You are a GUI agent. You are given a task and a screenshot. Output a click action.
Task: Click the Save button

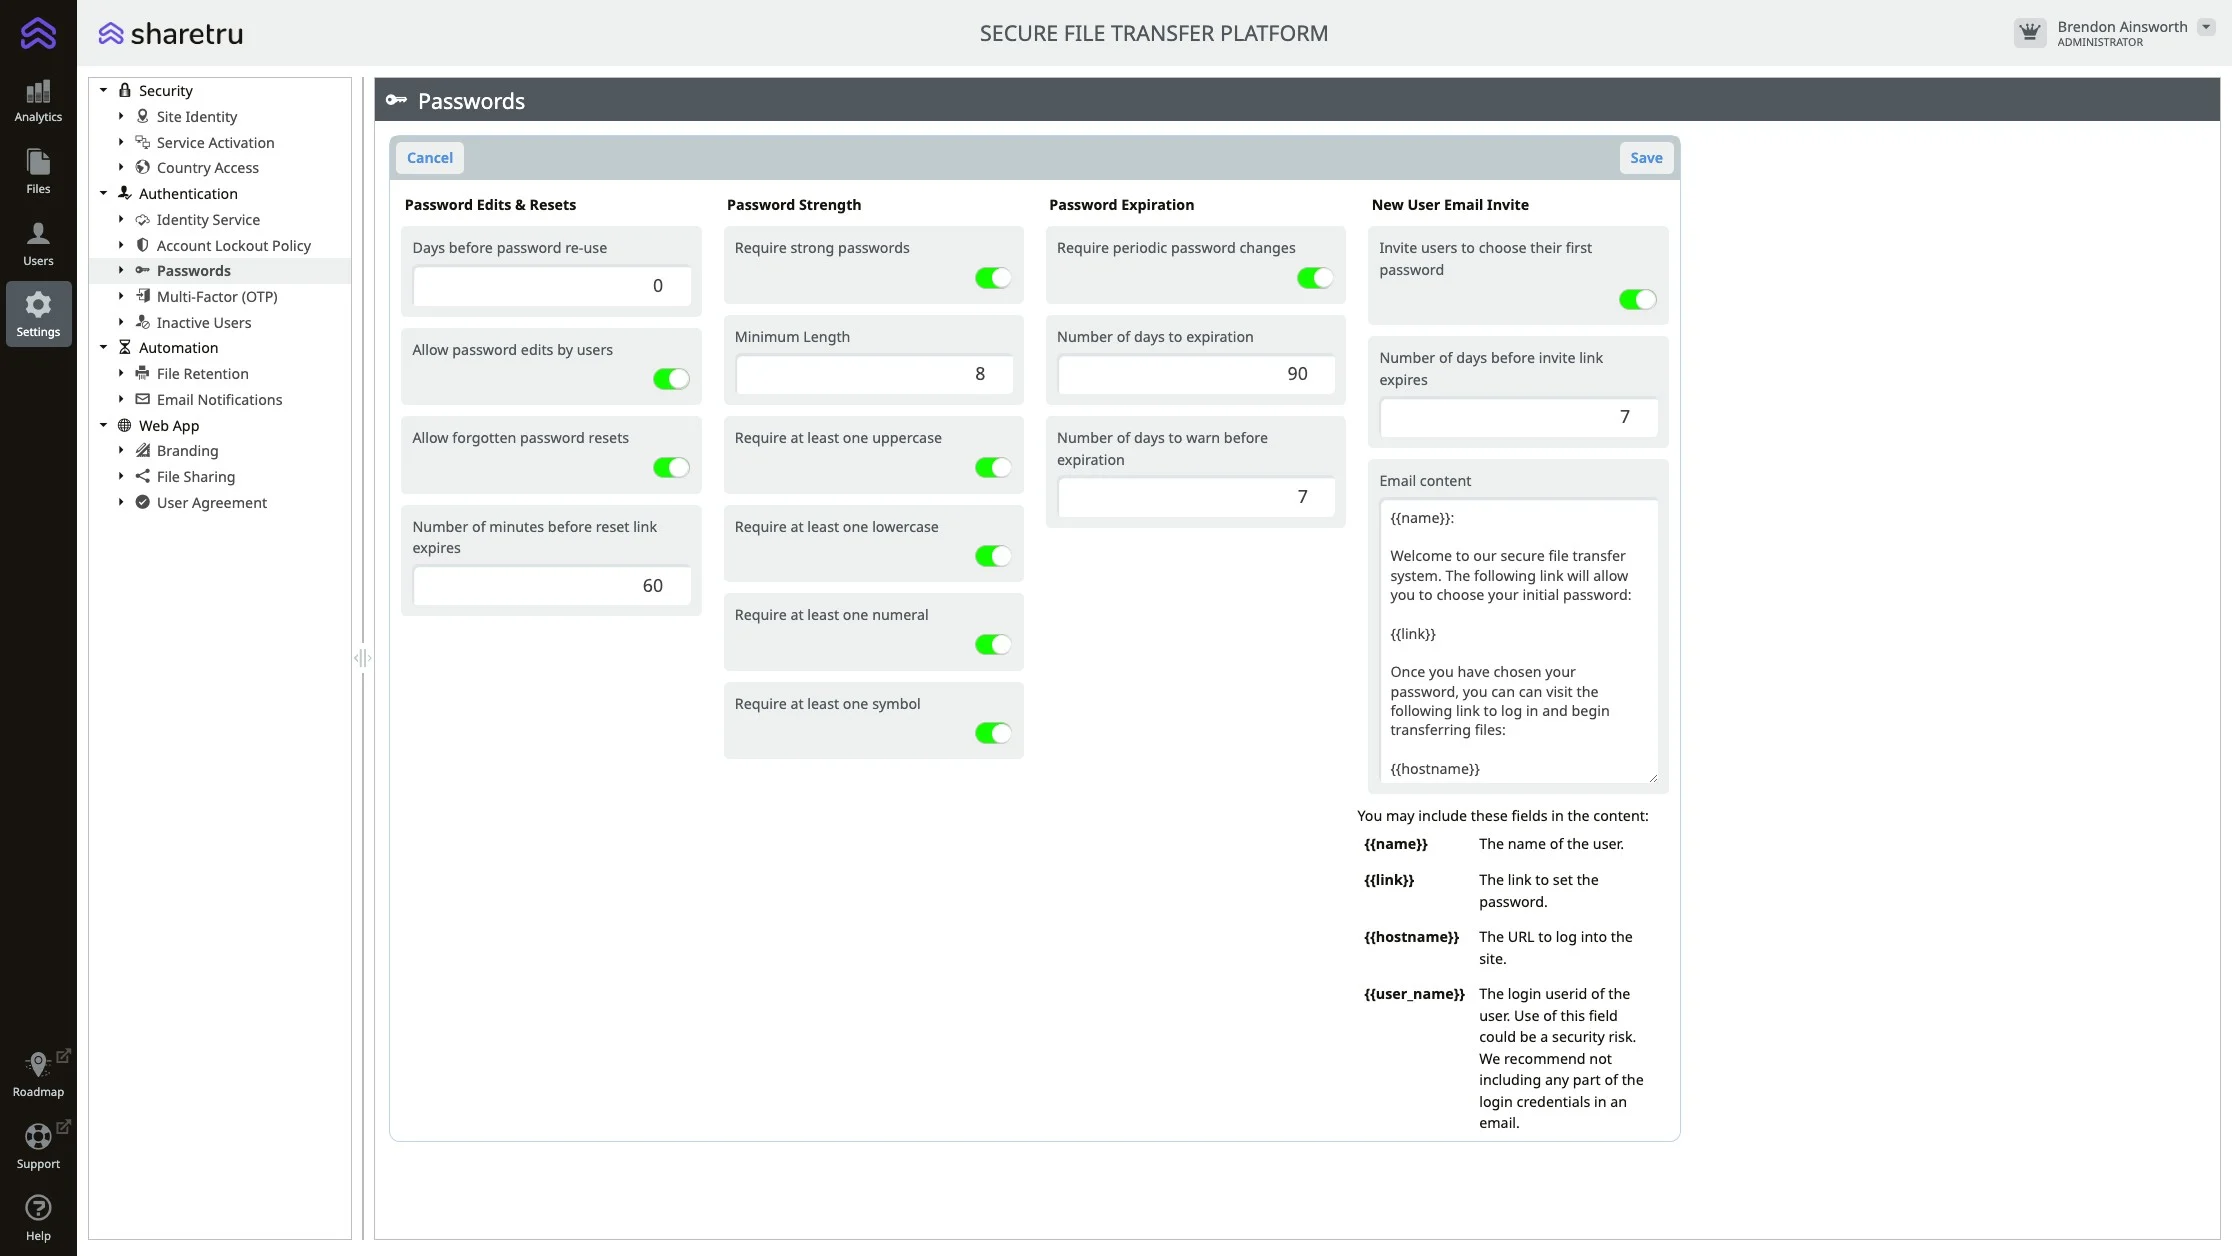click(x=1646, y=158)
